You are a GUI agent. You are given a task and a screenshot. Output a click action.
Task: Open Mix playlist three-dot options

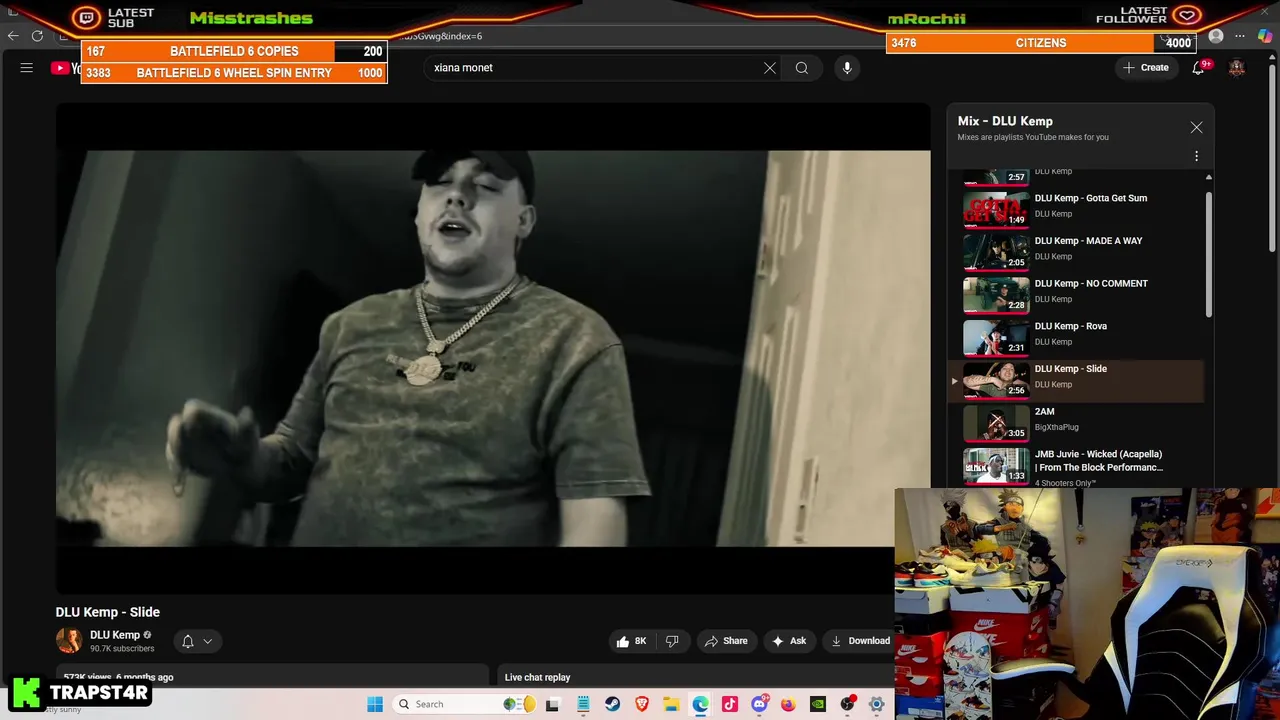click(x=1196, y=156)
